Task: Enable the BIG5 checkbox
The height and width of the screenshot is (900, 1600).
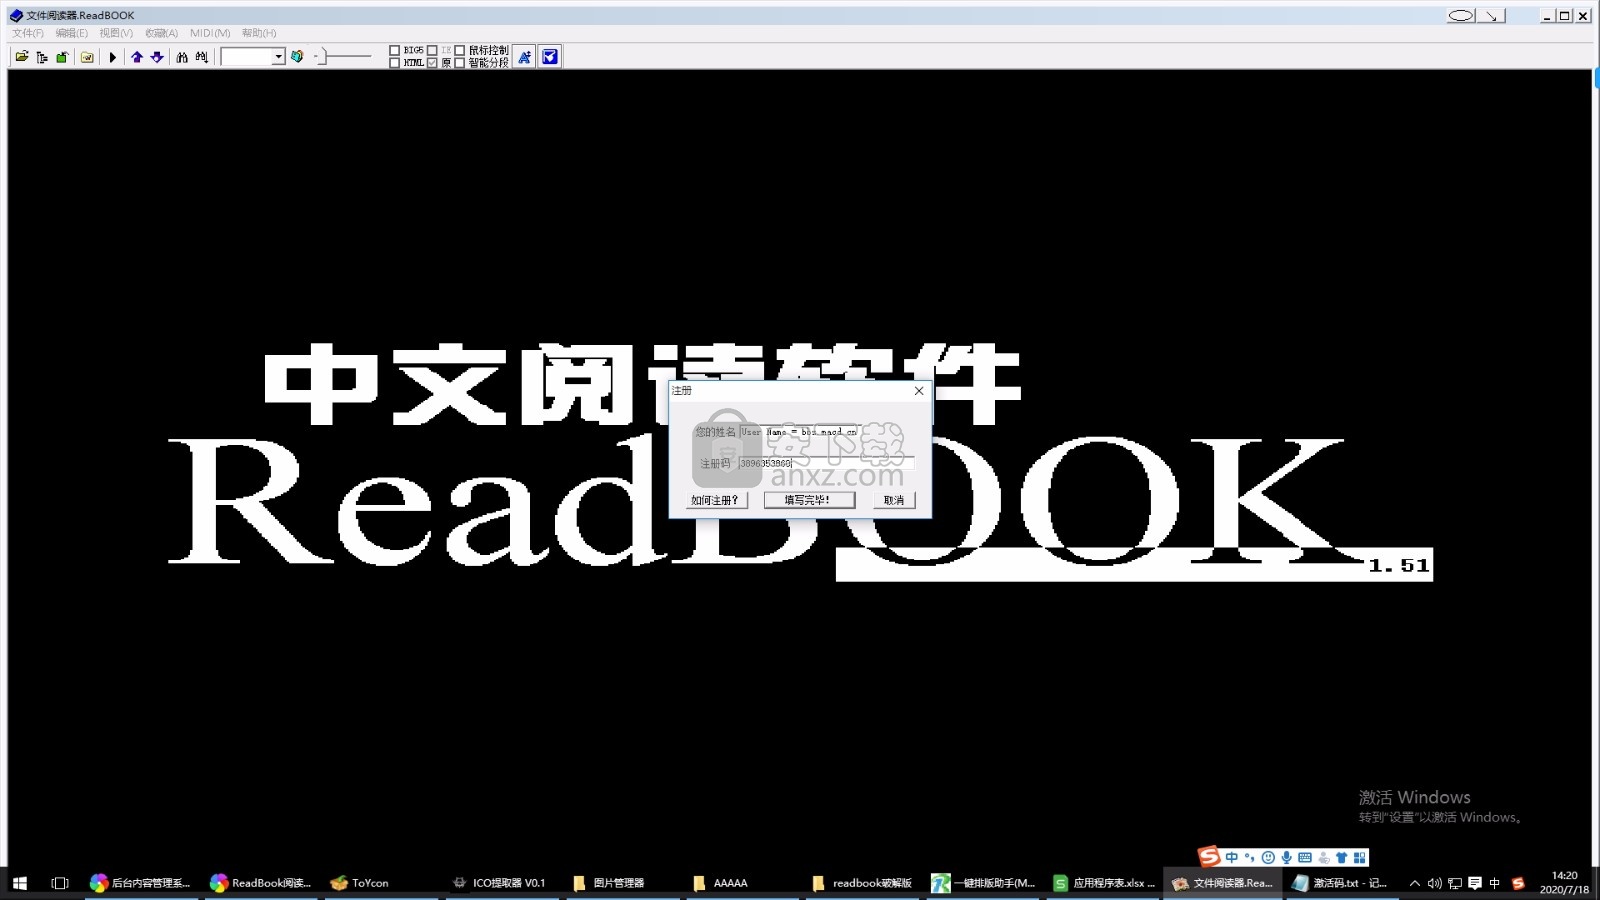Action: (x=394, y=50)
